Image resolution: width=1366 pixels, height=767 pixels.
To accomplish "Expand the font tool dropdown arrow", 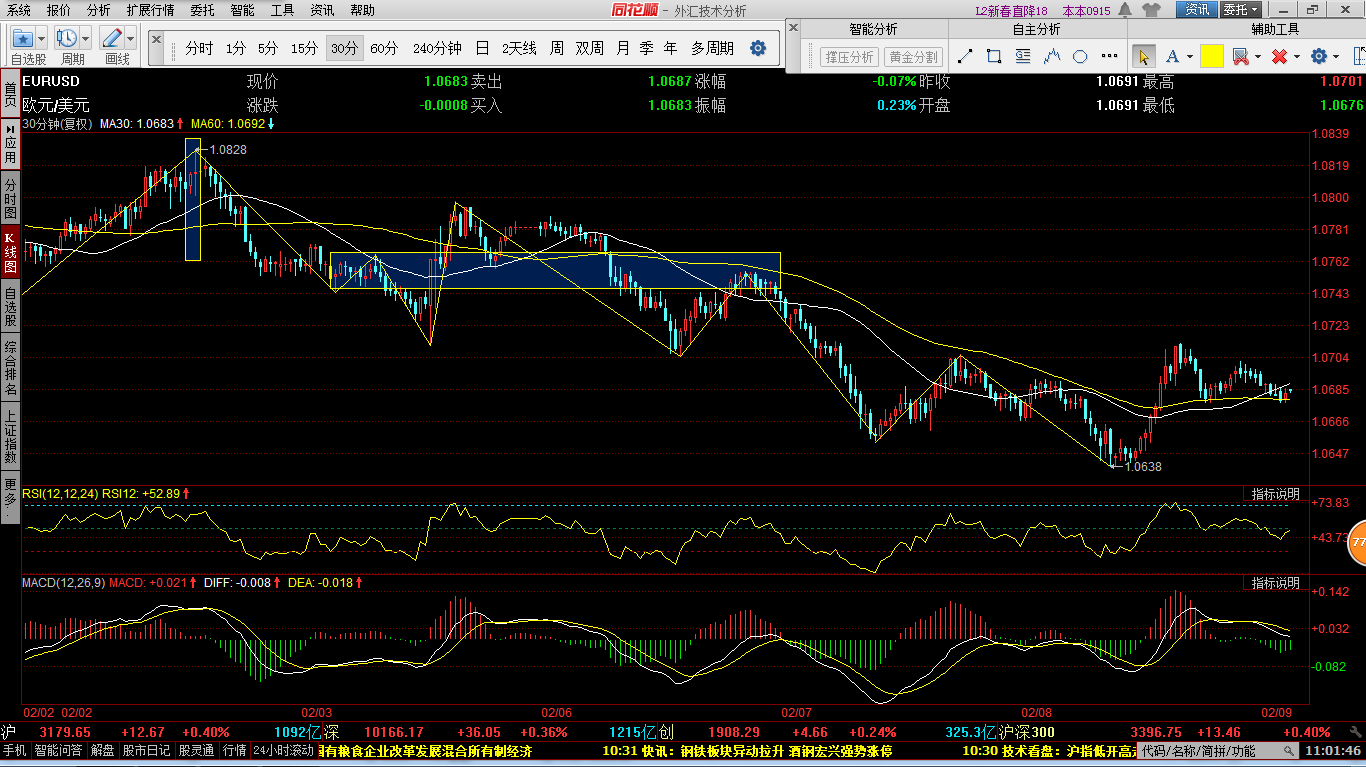I will click(1189, 57).
